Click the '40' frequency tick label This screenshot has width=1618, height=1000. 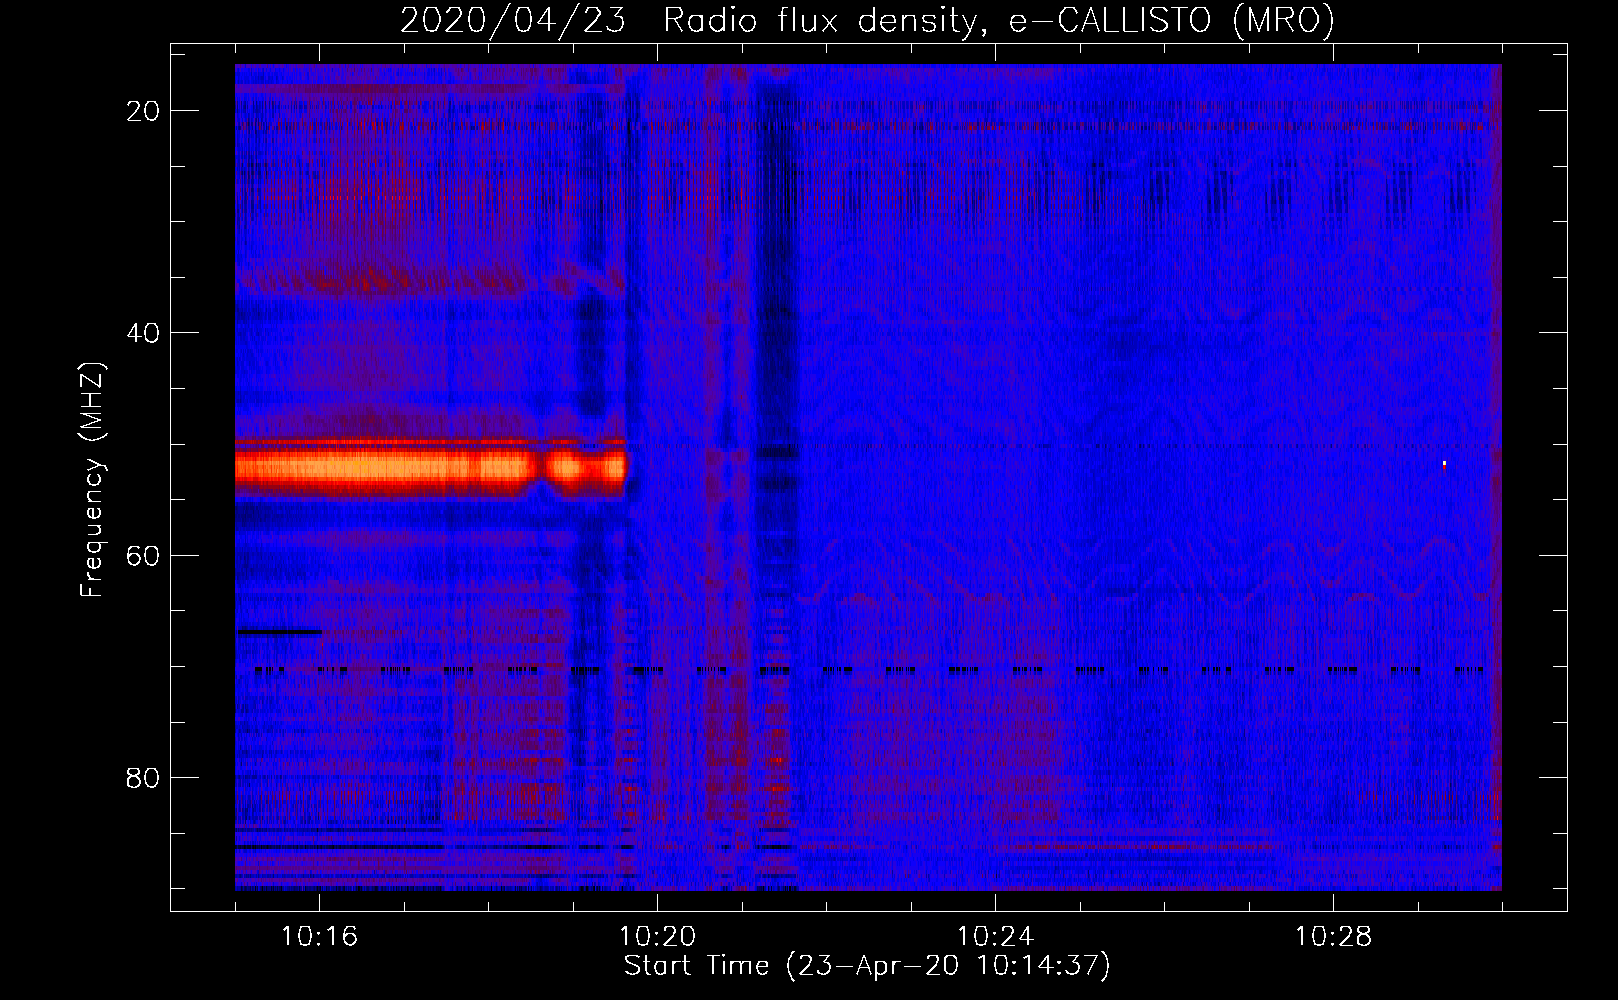(143, 333)
